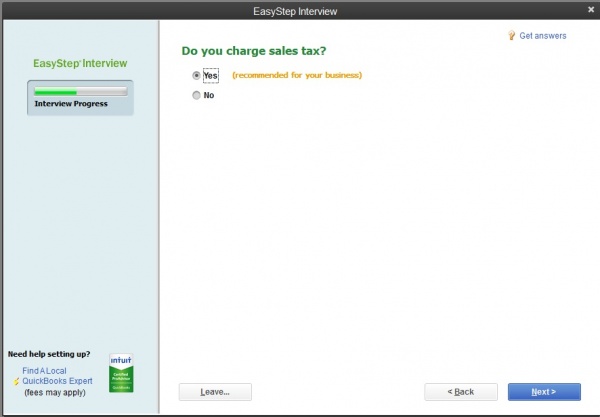
Task: Click the 'Interview Progress' label
Action: (71, 104)
